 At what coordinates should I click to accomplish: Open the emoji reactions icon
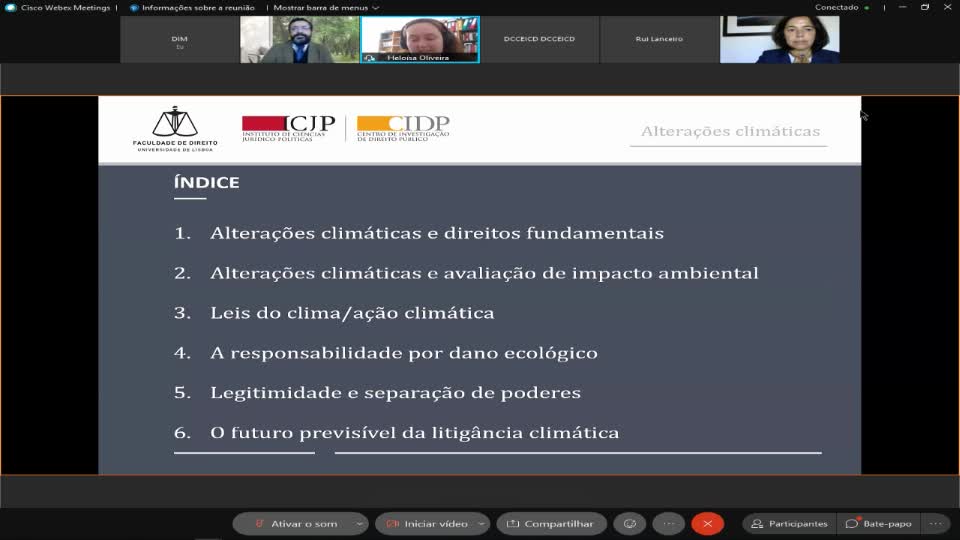point(629,523)
